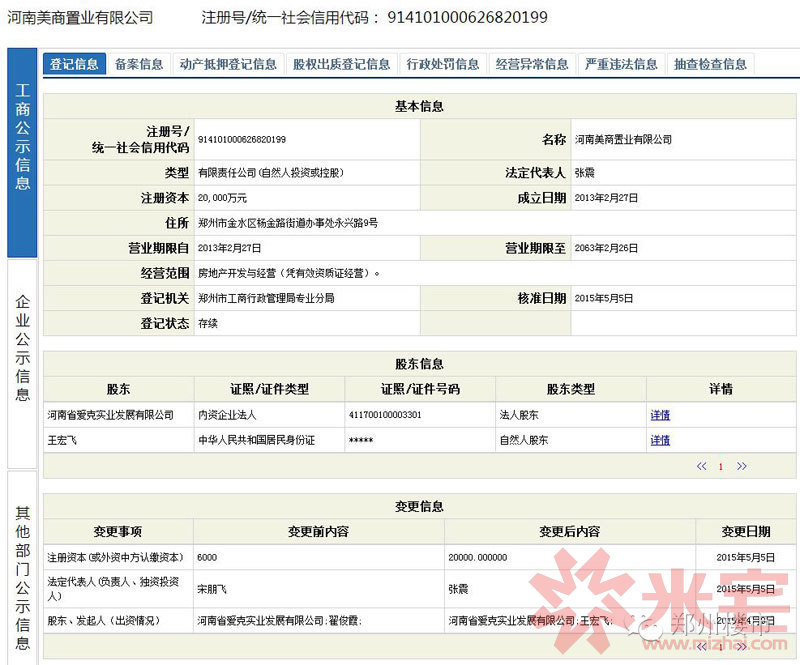
Task: Switch to the 备案信息 tab
Action: [139, 64]
